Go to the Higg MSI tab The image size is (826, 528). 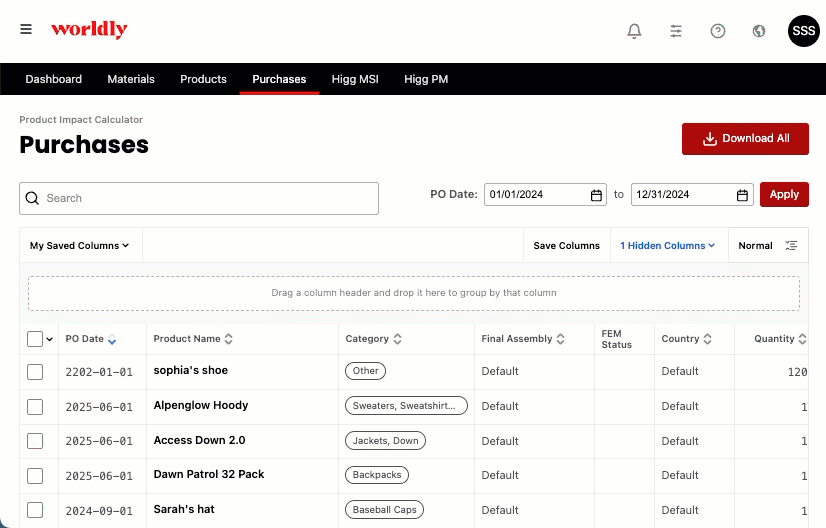tap(355, 79)
